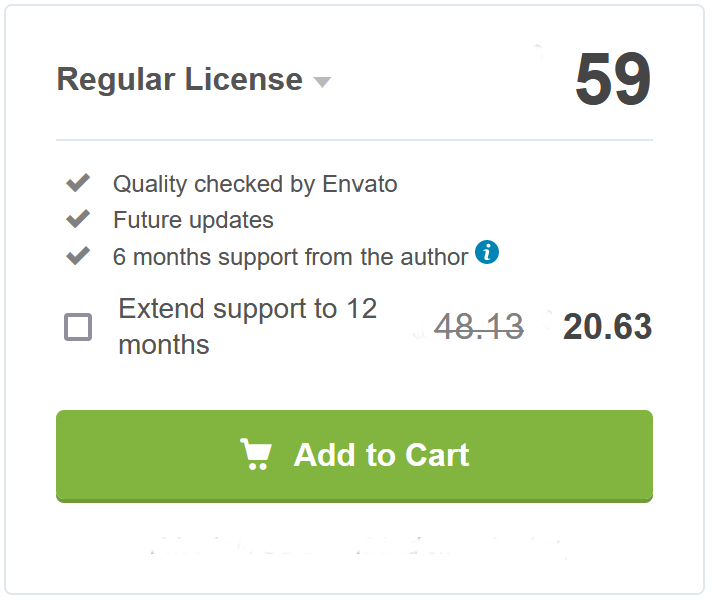Click the "Future updates" feature text

[193, 220]
